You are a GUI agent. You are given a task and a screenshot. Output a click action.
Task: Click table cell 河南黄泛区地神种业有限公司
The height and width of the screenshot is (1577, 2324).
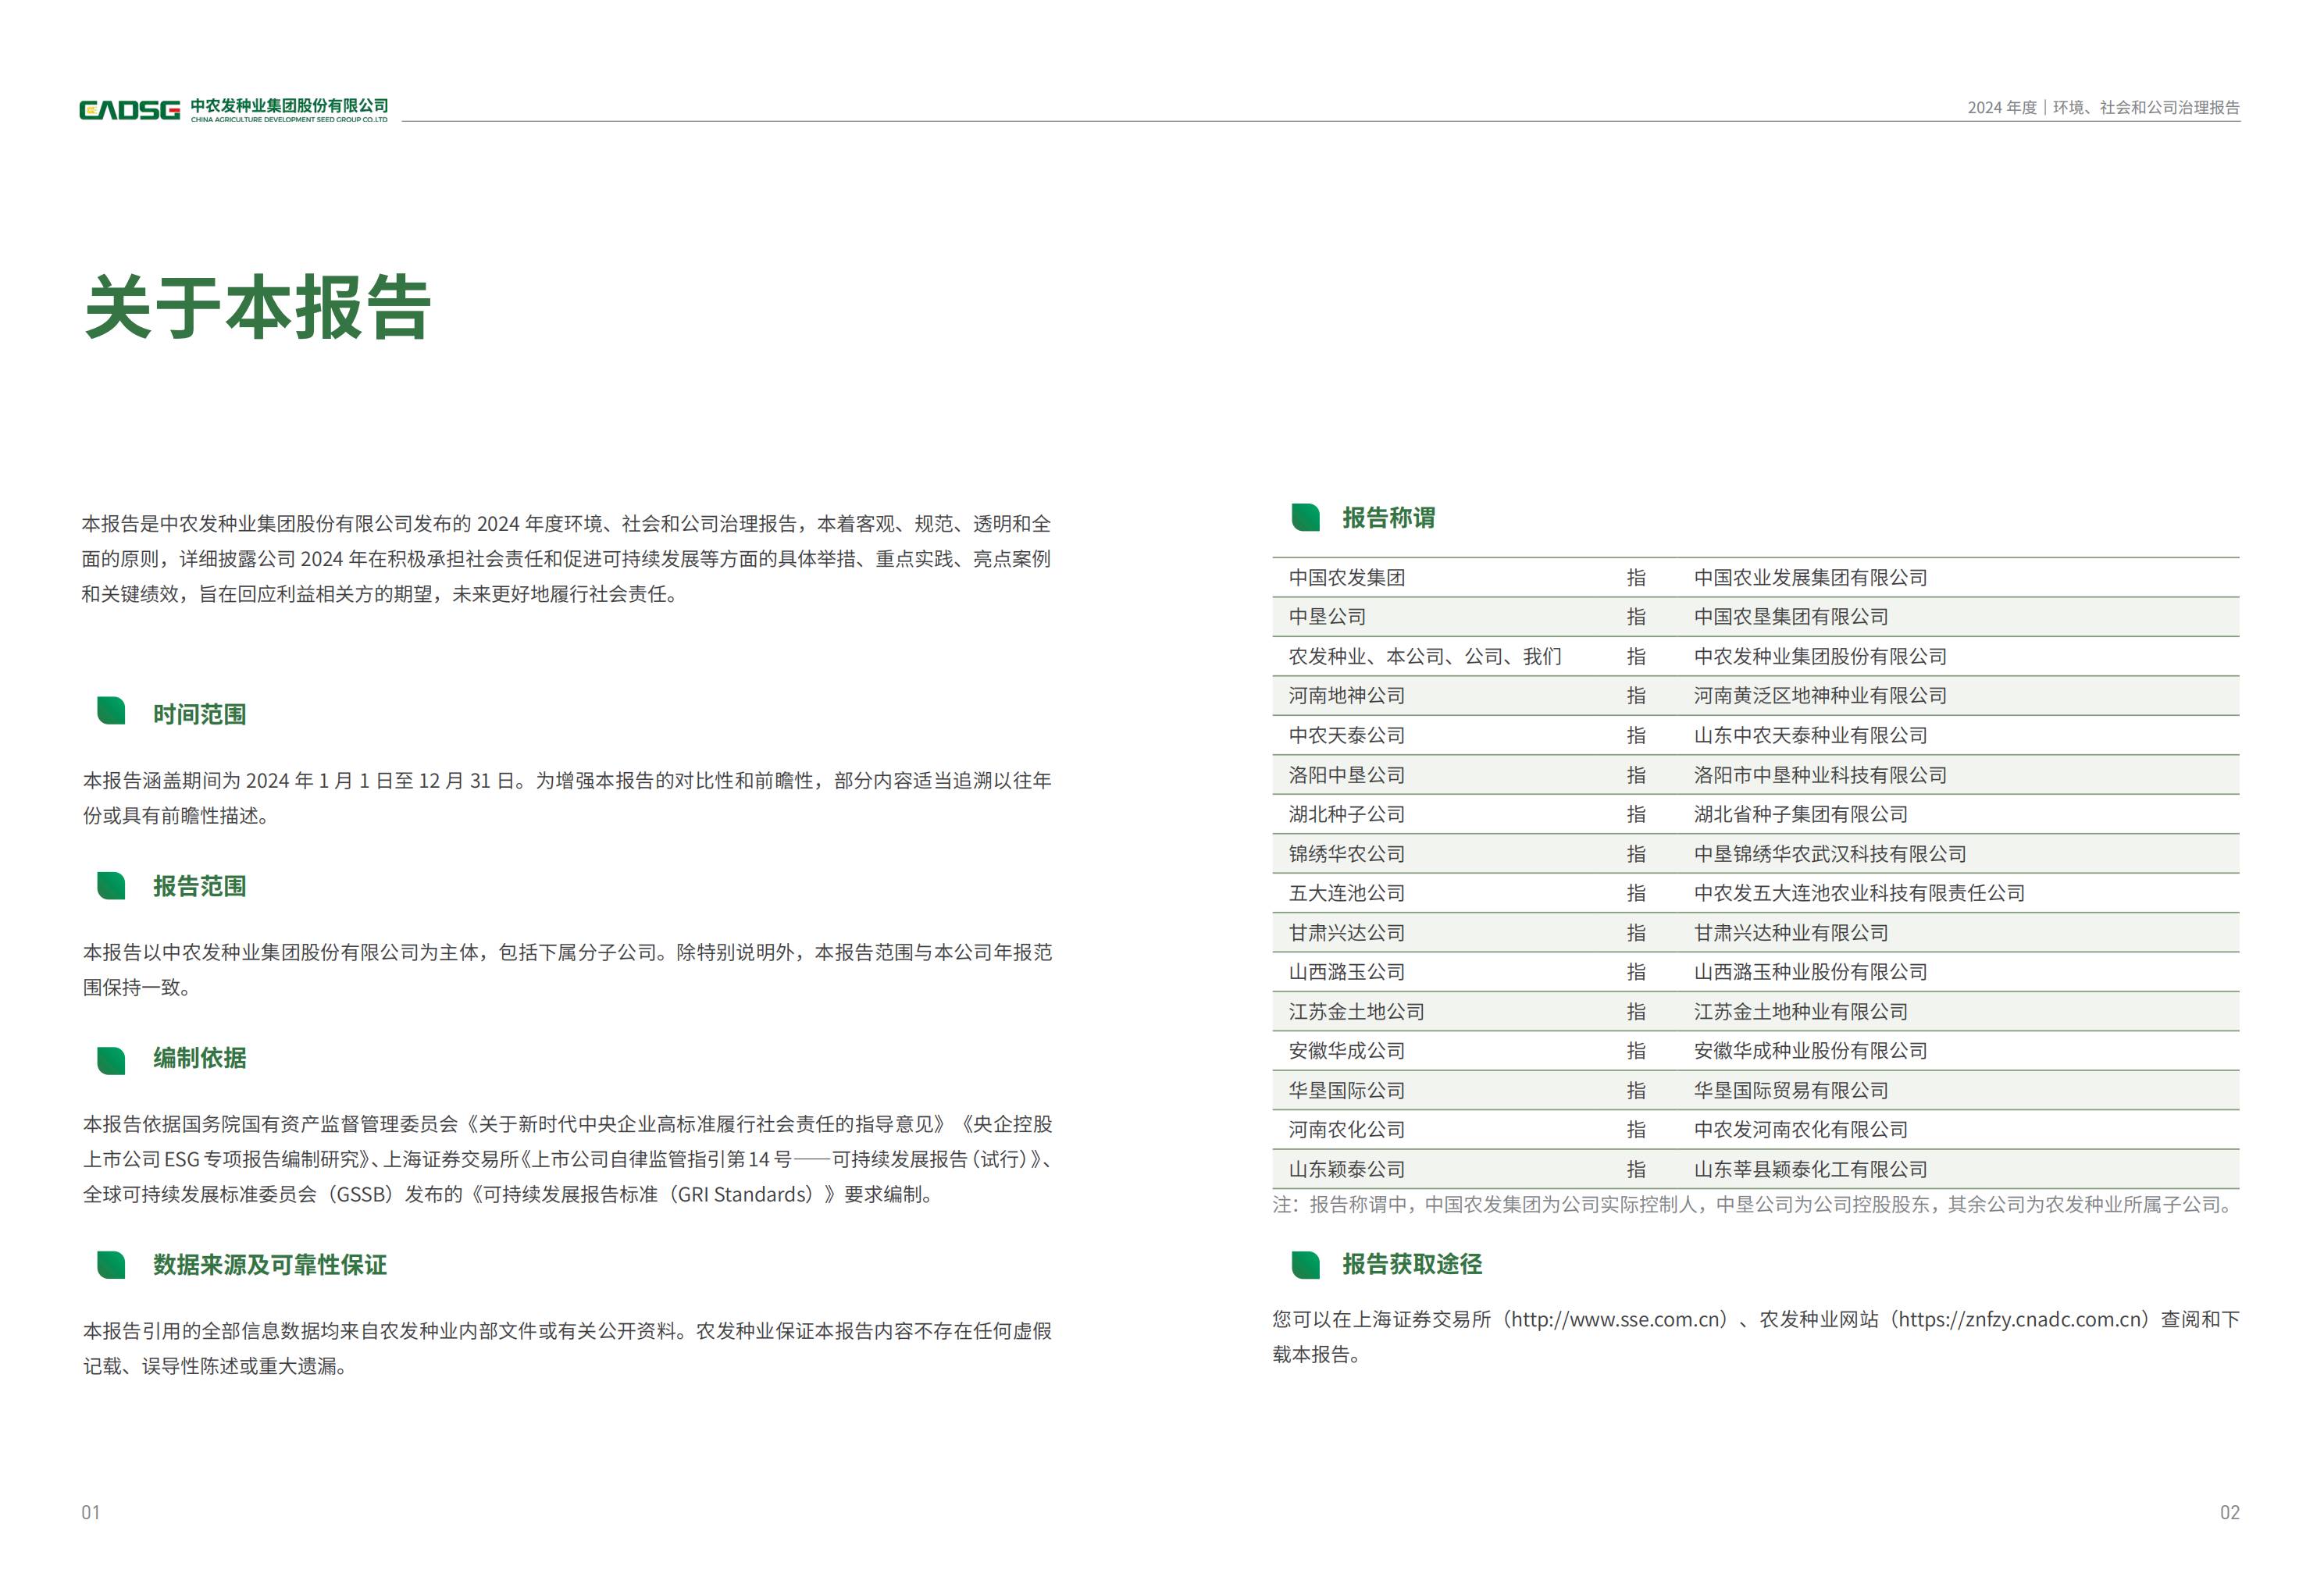point(1821,696)
